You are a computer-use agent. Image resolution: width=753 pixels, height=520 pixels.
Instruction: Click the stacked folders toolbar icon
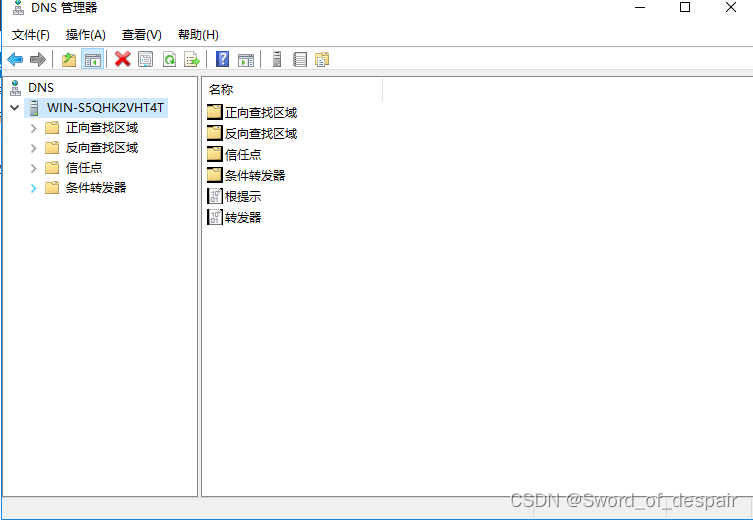pos(322,60)
